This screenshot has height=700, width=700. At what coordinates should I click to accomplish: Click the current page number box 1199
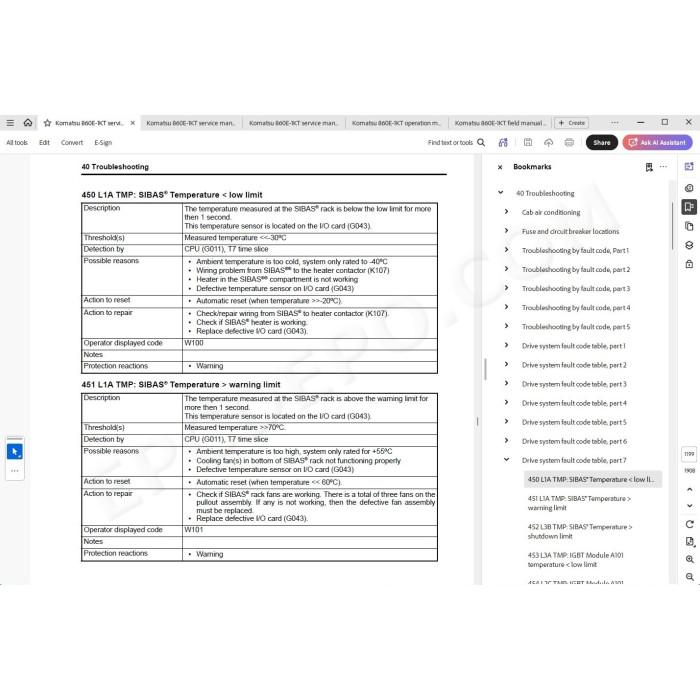[x=689, y=454]
